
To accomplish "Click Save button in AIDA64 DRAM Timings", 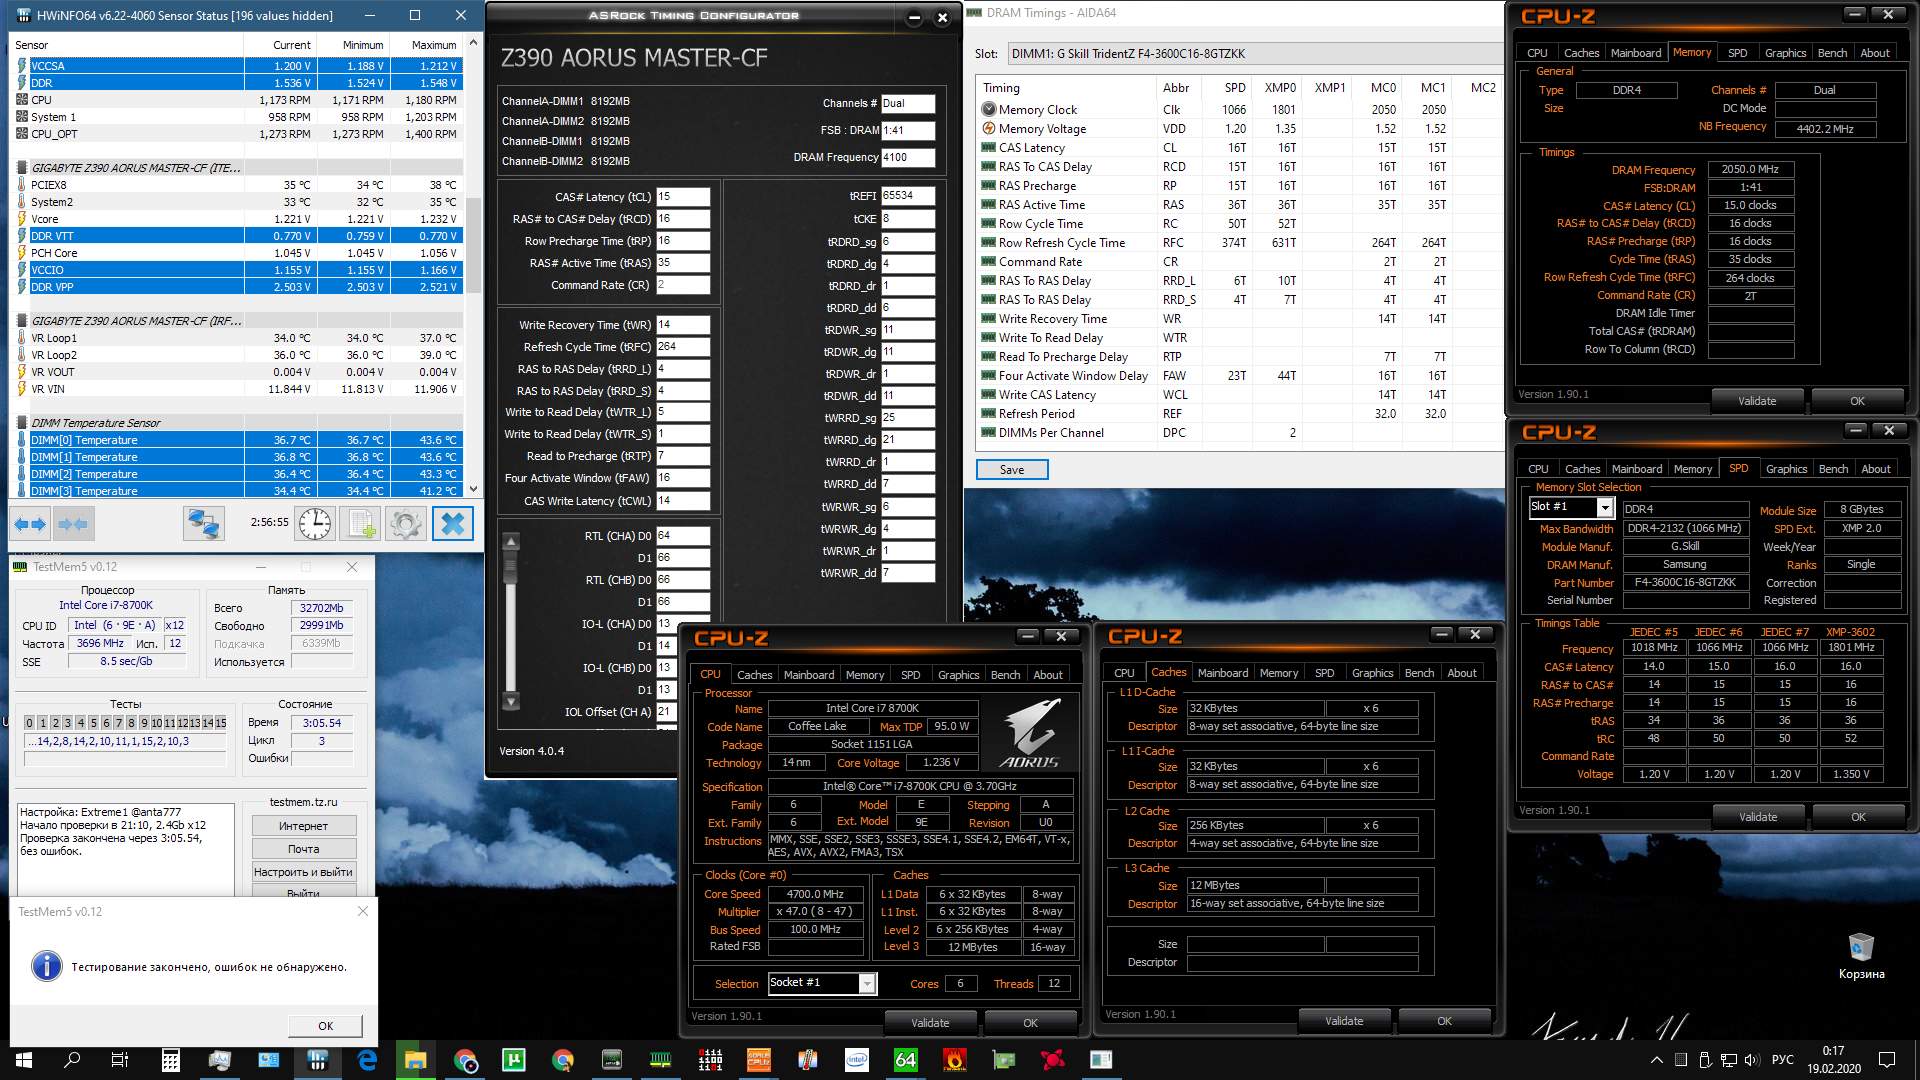I will [1011, 470].
